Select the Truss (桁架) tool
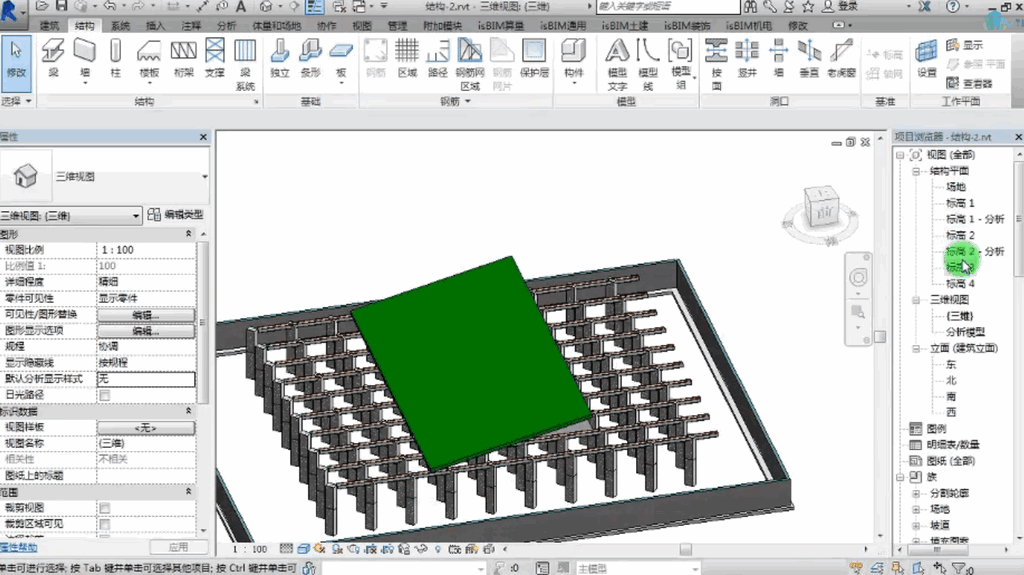The width and height of the screenshot is (1024, 575). tap(184, 58)
